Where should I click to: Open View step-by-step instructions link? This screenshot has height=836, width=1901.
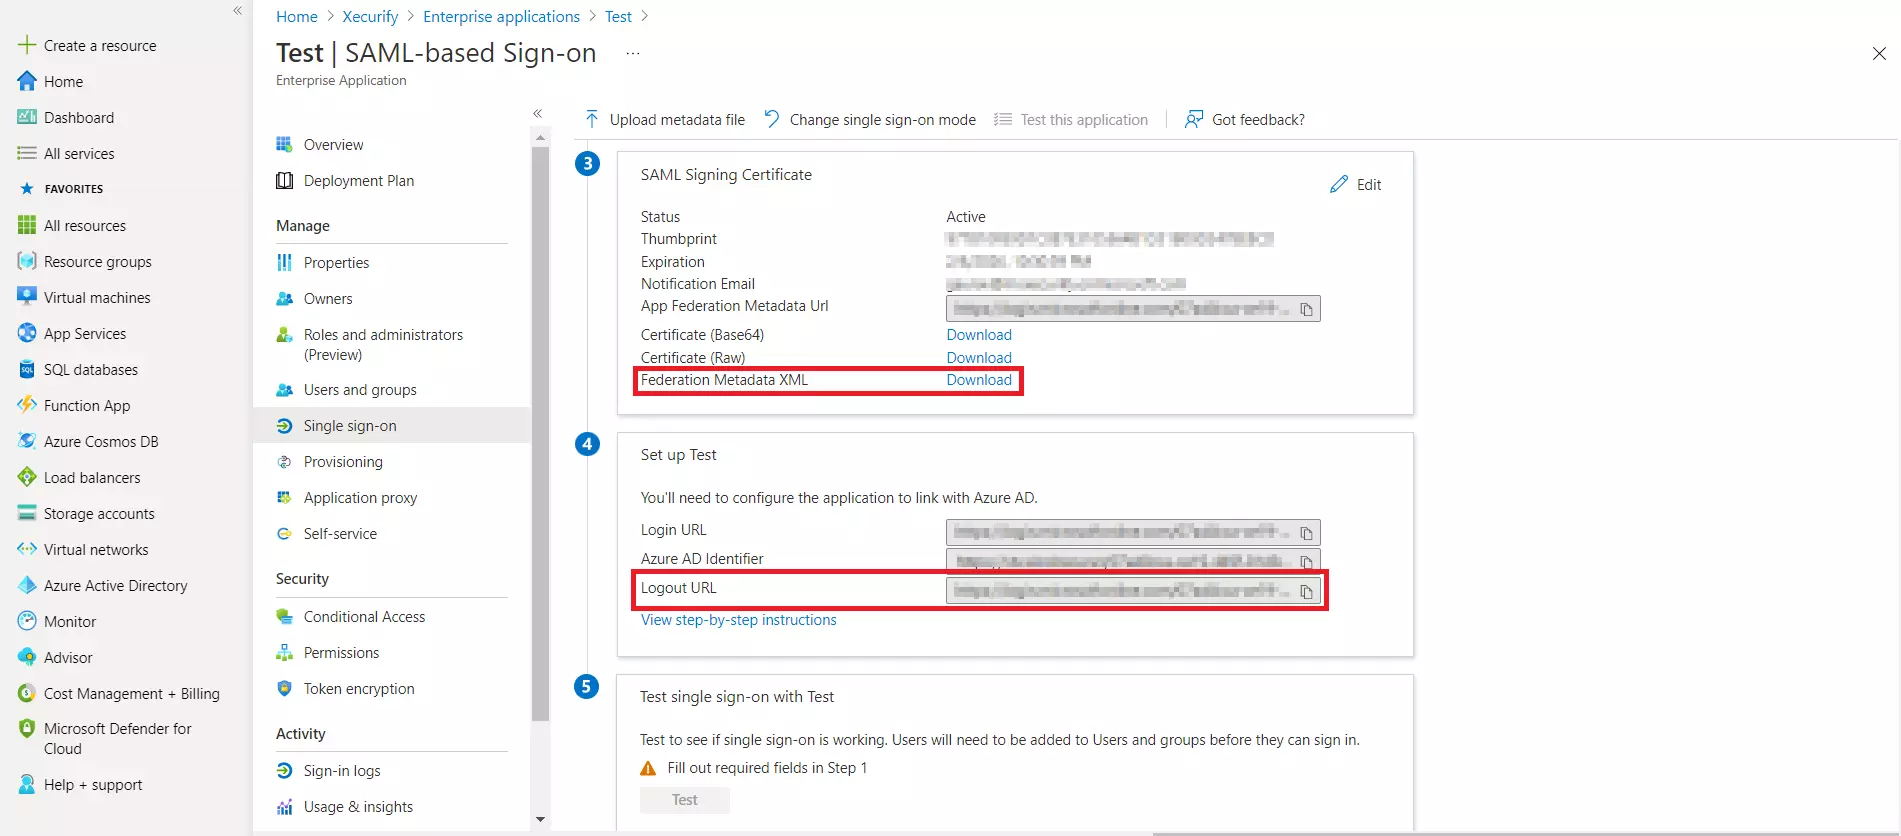738,620
